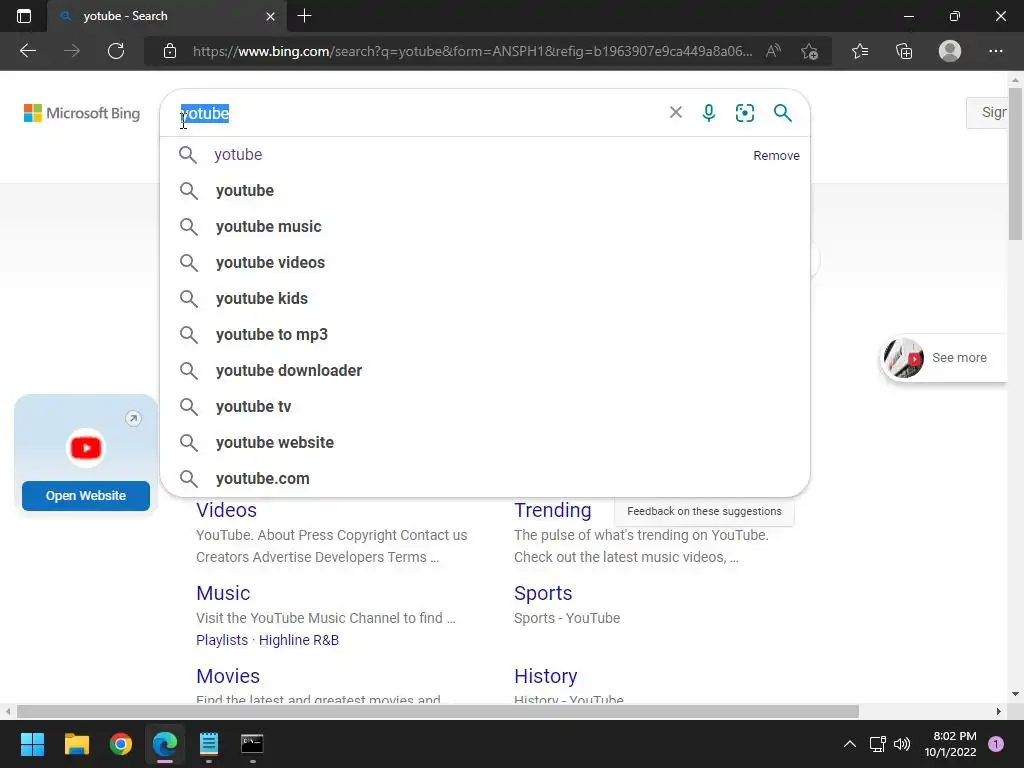The width and height of the screenshot is (1024, 768).
Task: Click the Open Website button
Action: [x=86, y=496]
